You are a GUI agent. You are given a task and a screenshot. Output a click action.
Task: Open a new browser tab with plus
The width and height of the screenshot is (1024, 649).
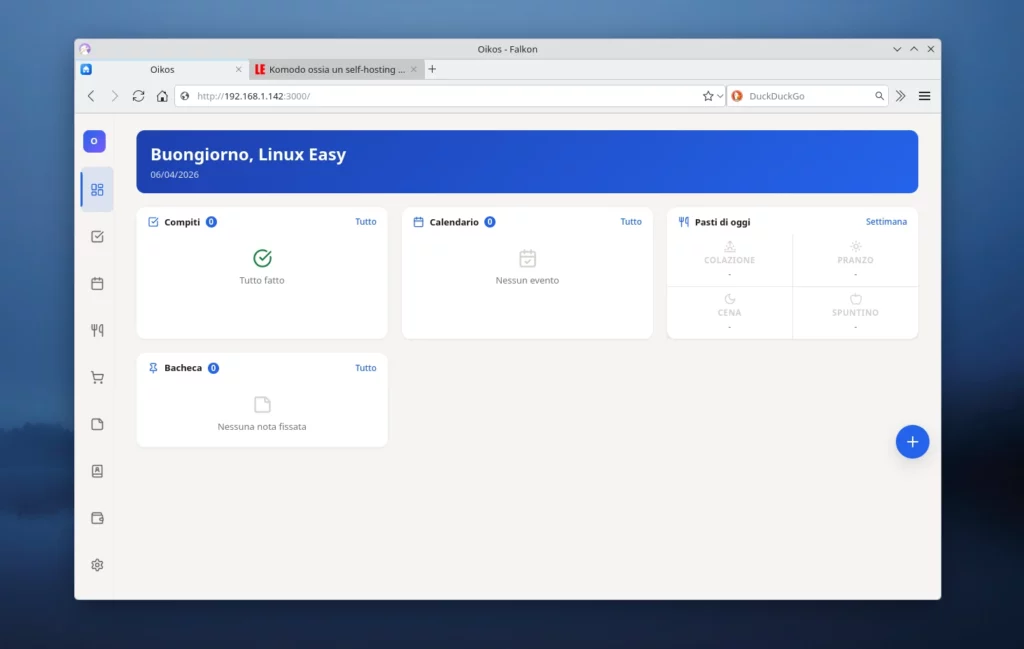[432, 69]
